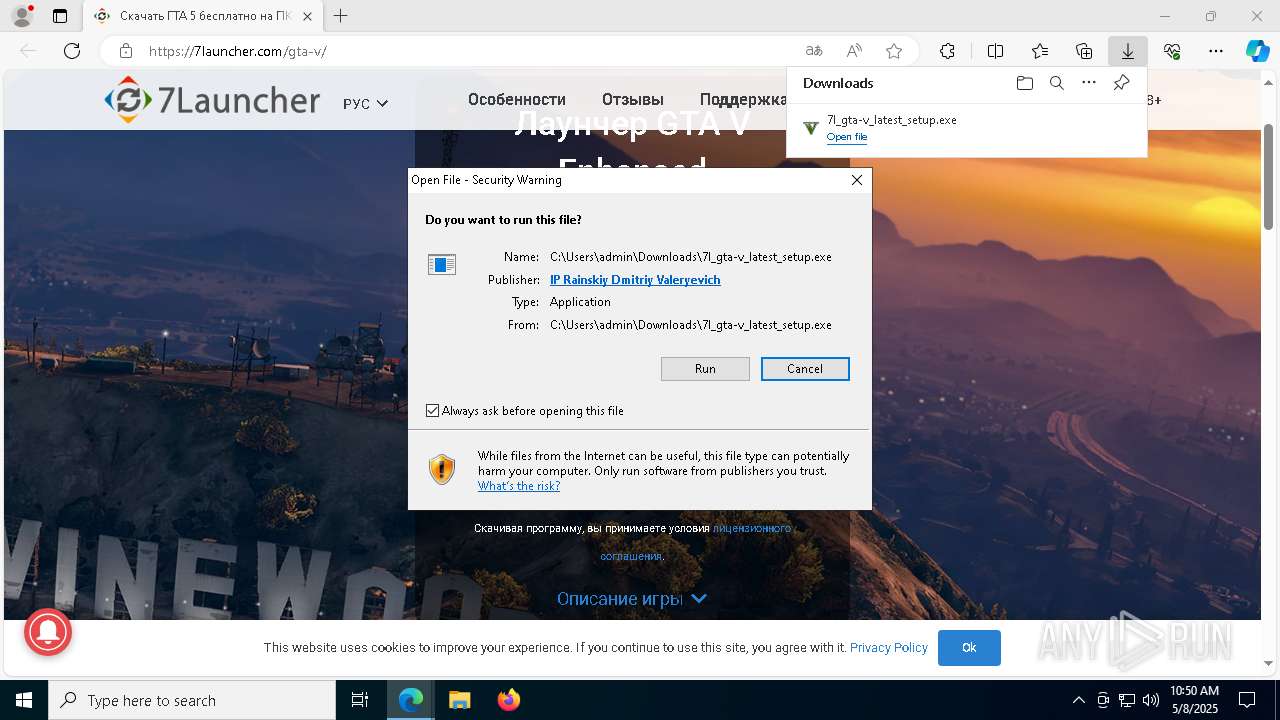Click the browser back arrow
This screenshot has height=720, width=1280.
pyautogui.click(x=28, y=51)
